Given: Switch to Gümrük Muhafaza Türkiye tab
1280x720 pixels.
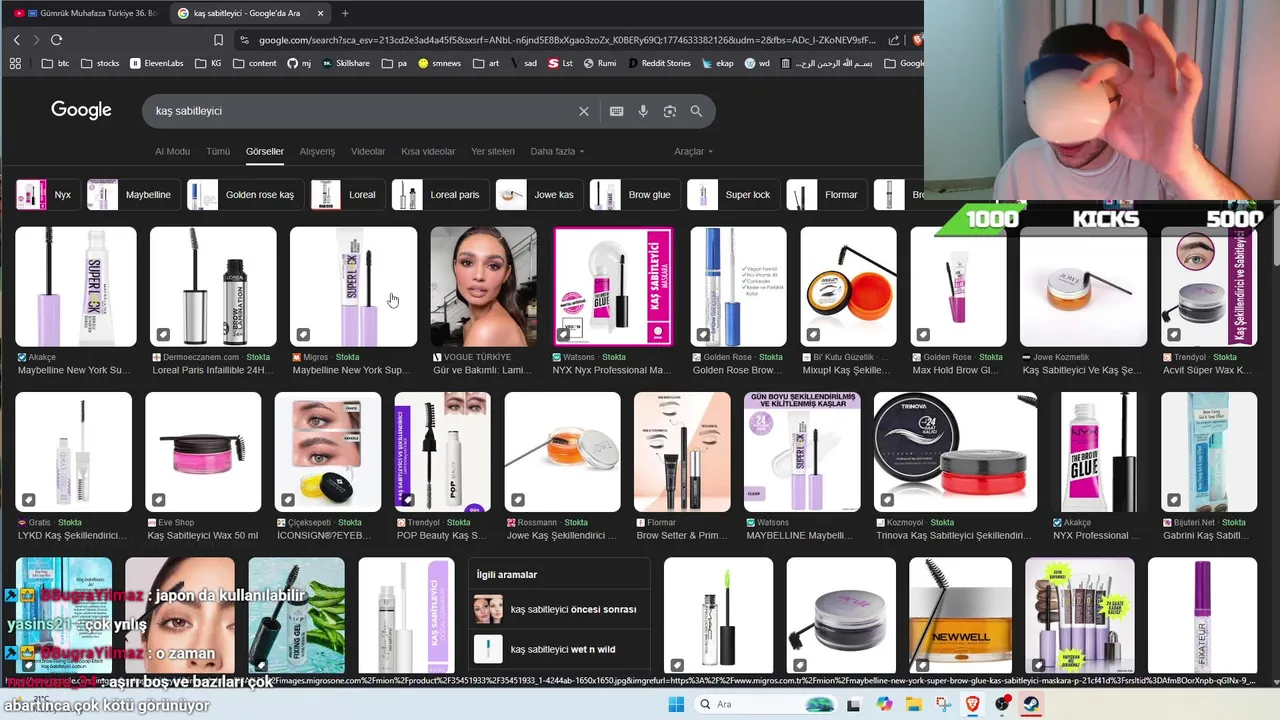Looking at the screenshot, I should click(85, 13).
